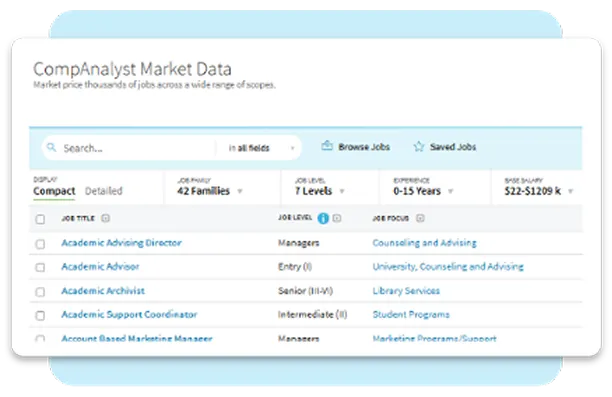Check the Academic Advising Director row checkbox
This screenshot has height=397, width=612.
40,244
